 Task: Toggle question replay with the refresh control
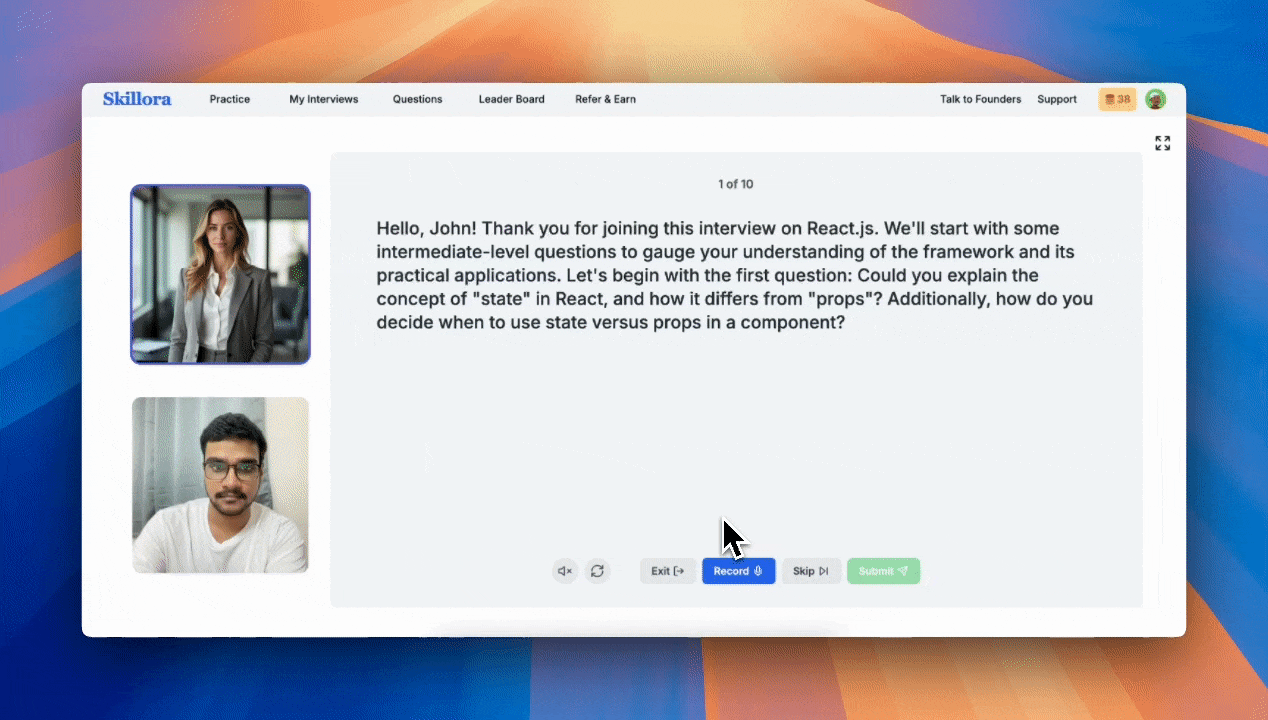597,570
